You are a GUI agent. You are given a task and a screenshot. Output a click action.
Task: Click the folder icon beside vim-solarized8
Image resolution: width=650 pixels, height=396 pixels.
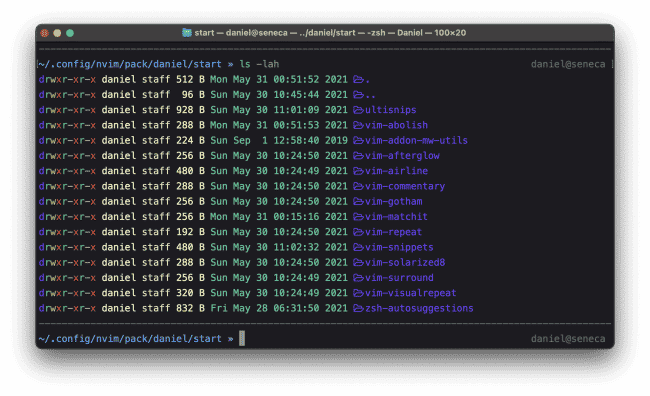358,262
